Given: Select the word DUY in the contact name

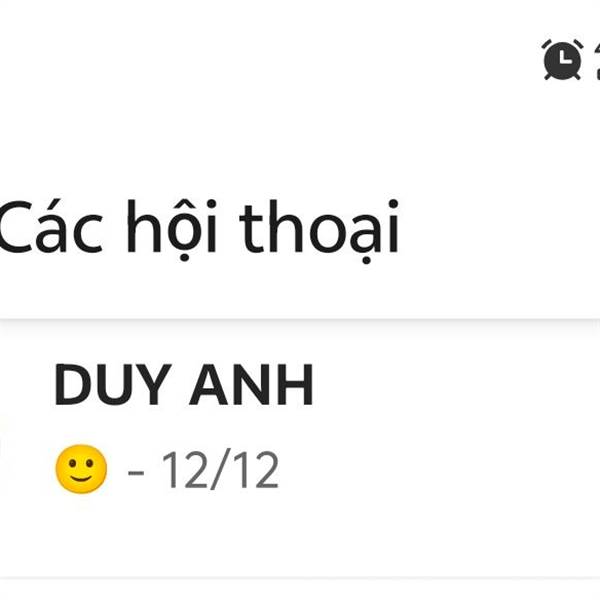Looking at the screenshot, I should point(112,384).
